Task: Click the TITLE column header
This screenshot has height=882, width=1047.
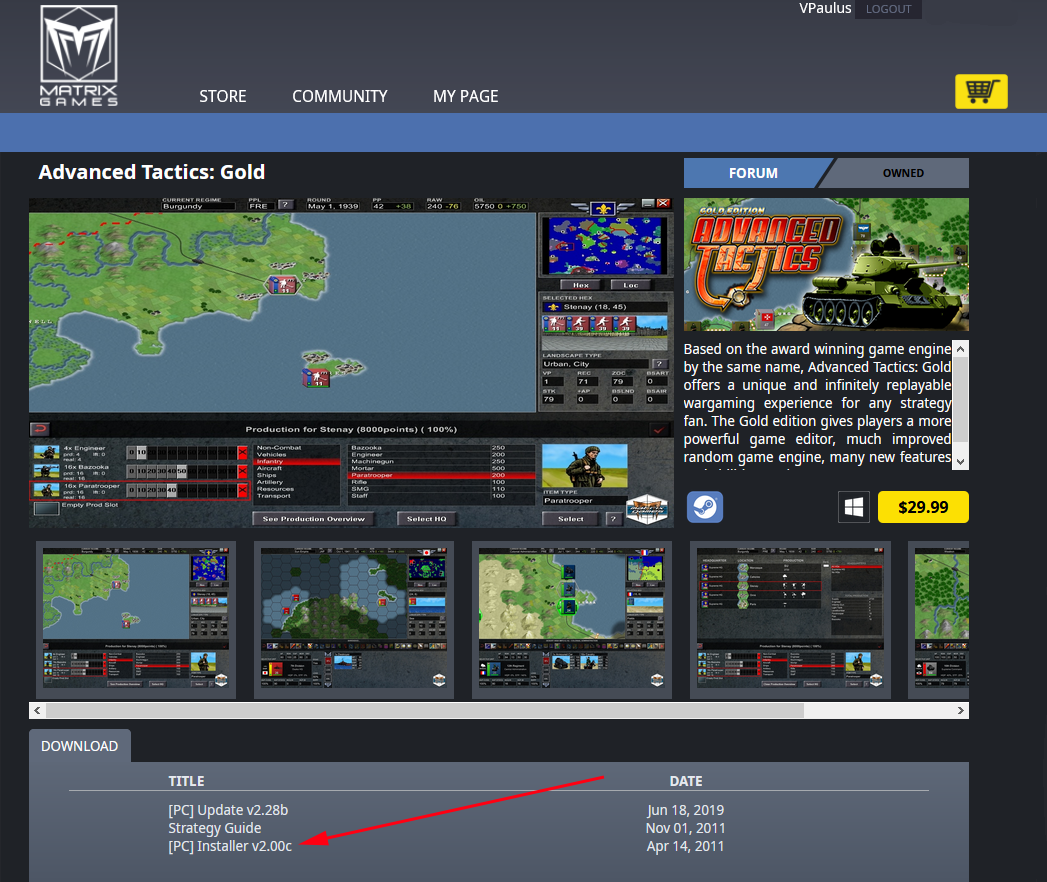Action: (x=186, y=781)
